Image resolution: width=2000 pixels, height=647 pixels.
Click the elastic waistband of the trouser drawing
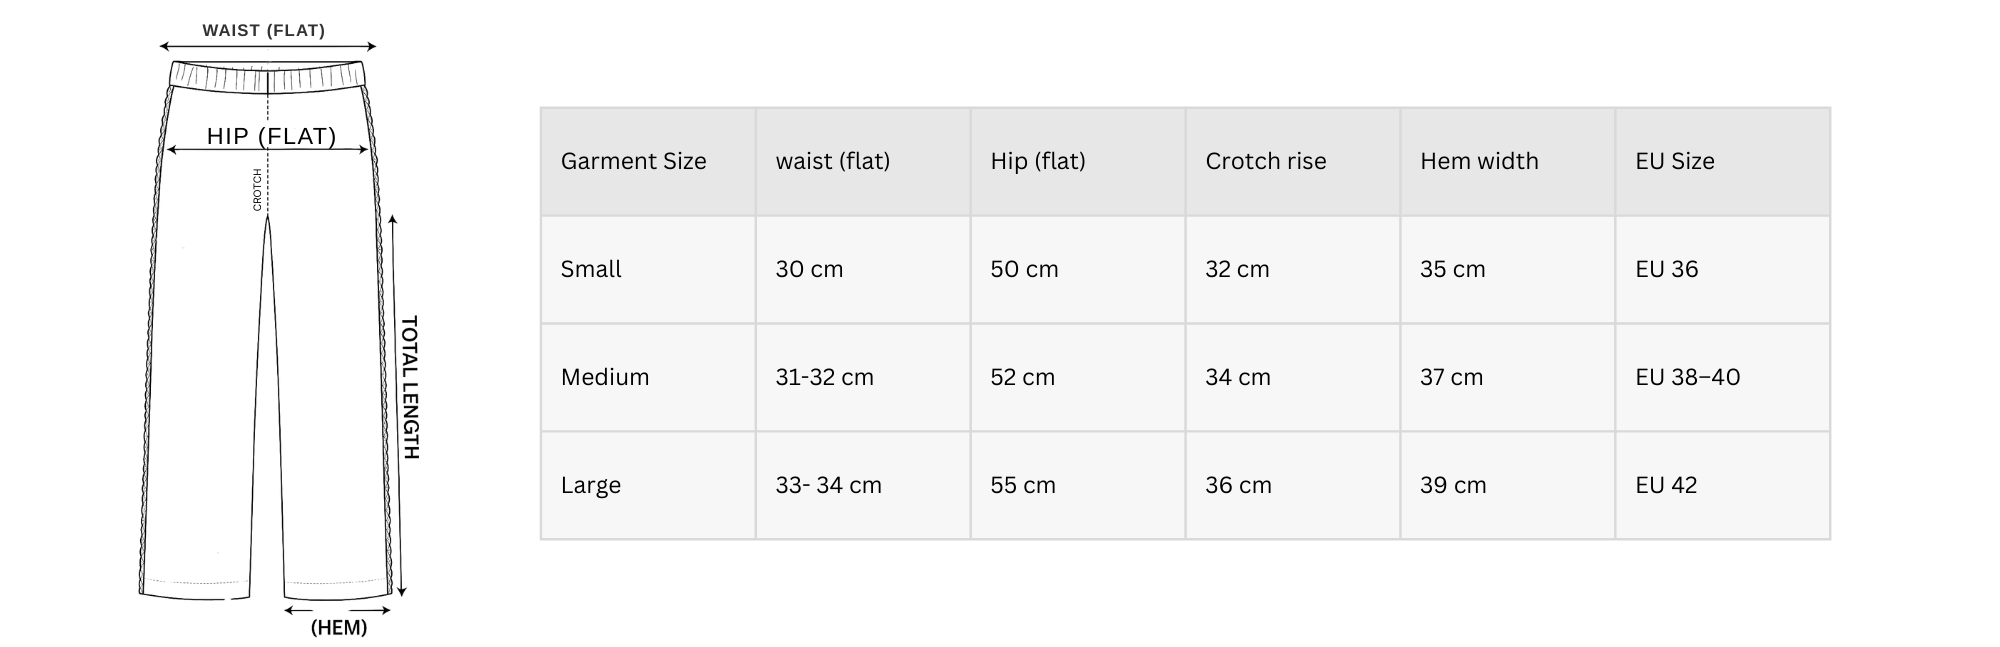[267, 77]
